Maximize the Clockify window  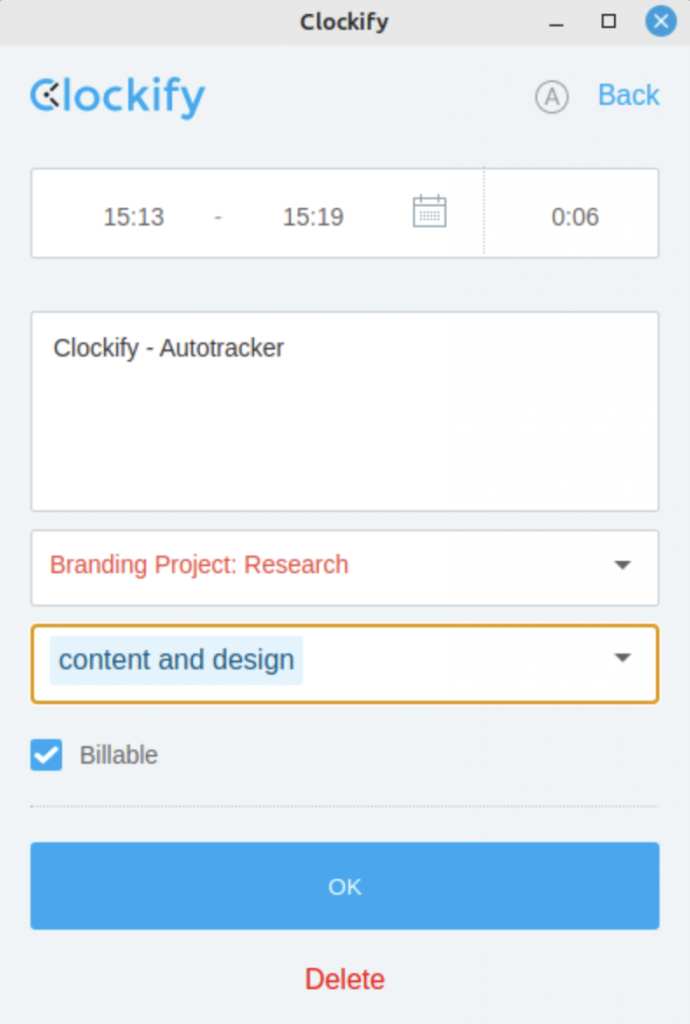click(608, 22)
